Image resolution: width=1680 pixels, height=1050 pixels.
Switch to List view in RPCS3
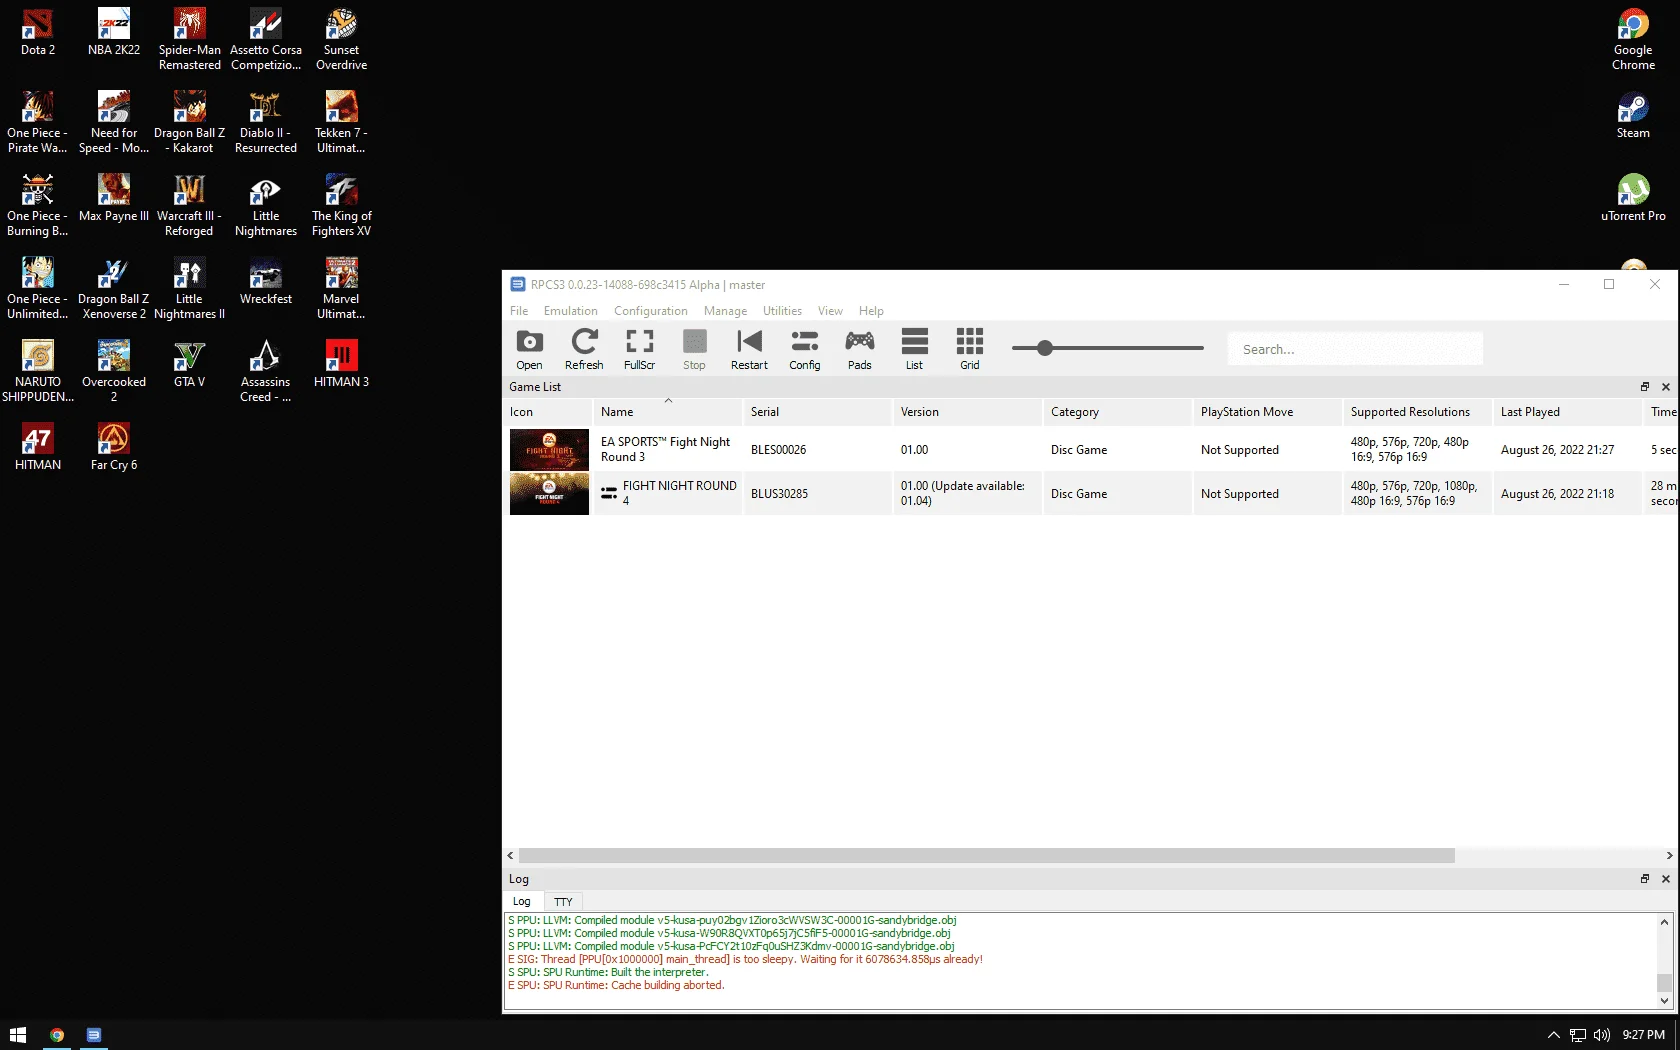[914, 349]
